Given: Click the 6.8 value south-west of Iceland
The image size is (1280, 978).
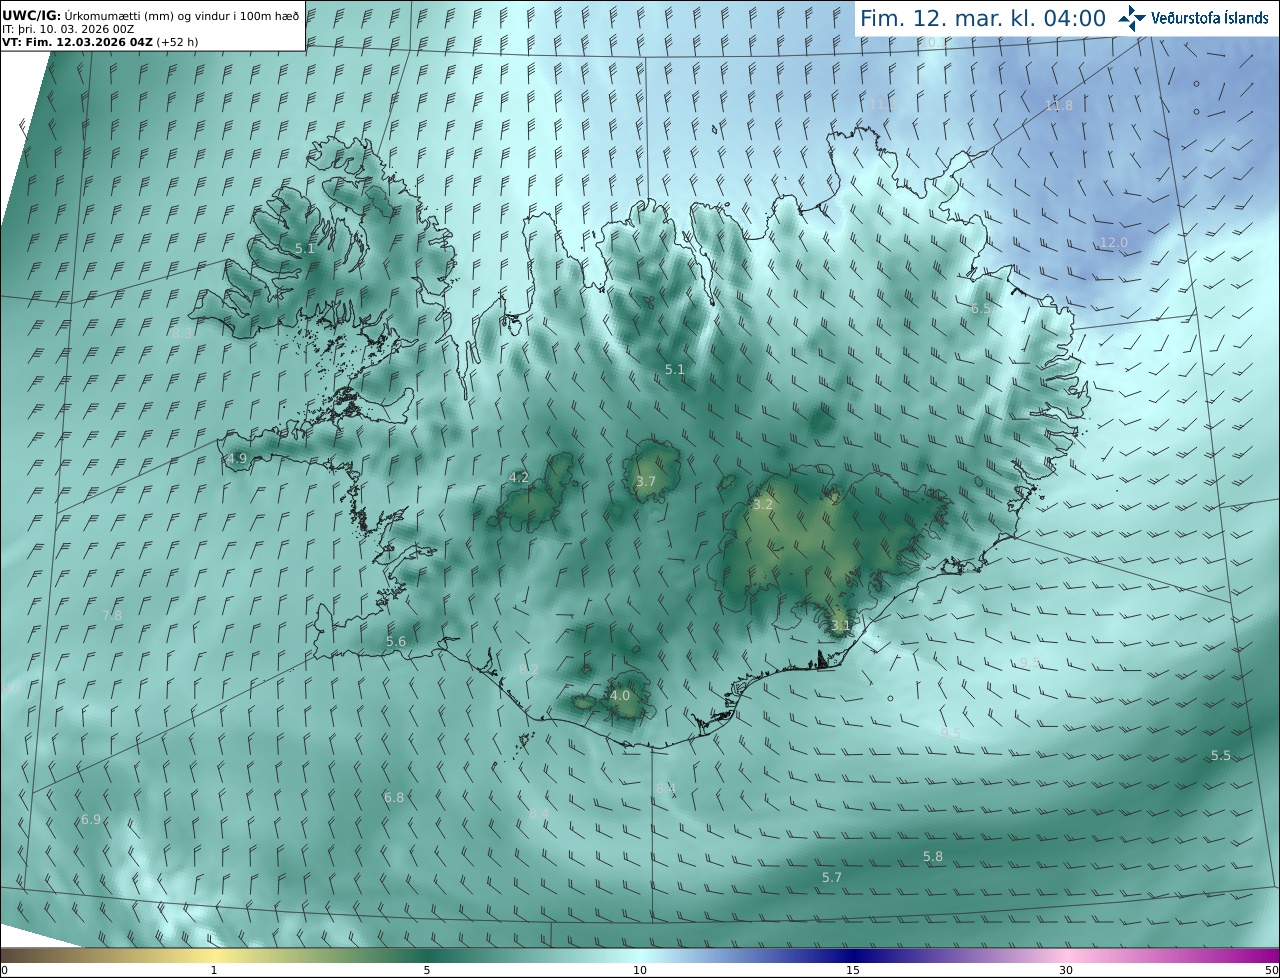Looking at the screenshot, I should pyautogui.click(x=394, y=797).
